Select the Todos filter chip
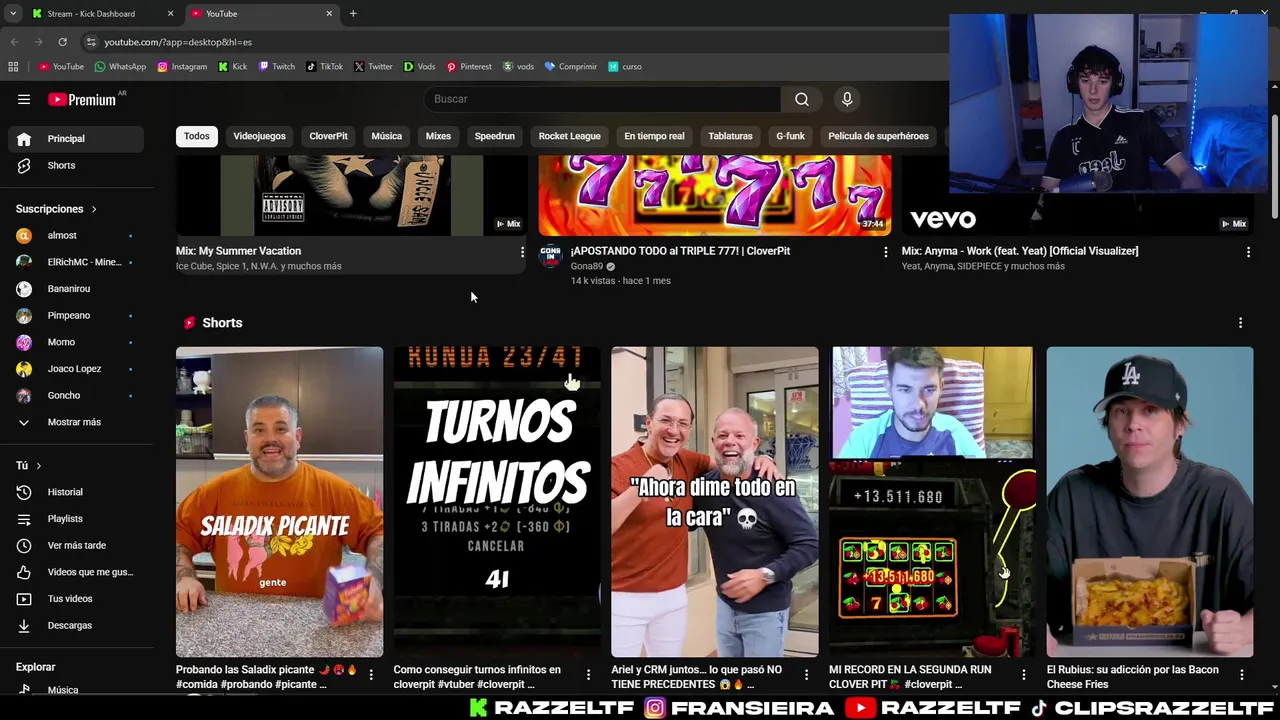 197,136
